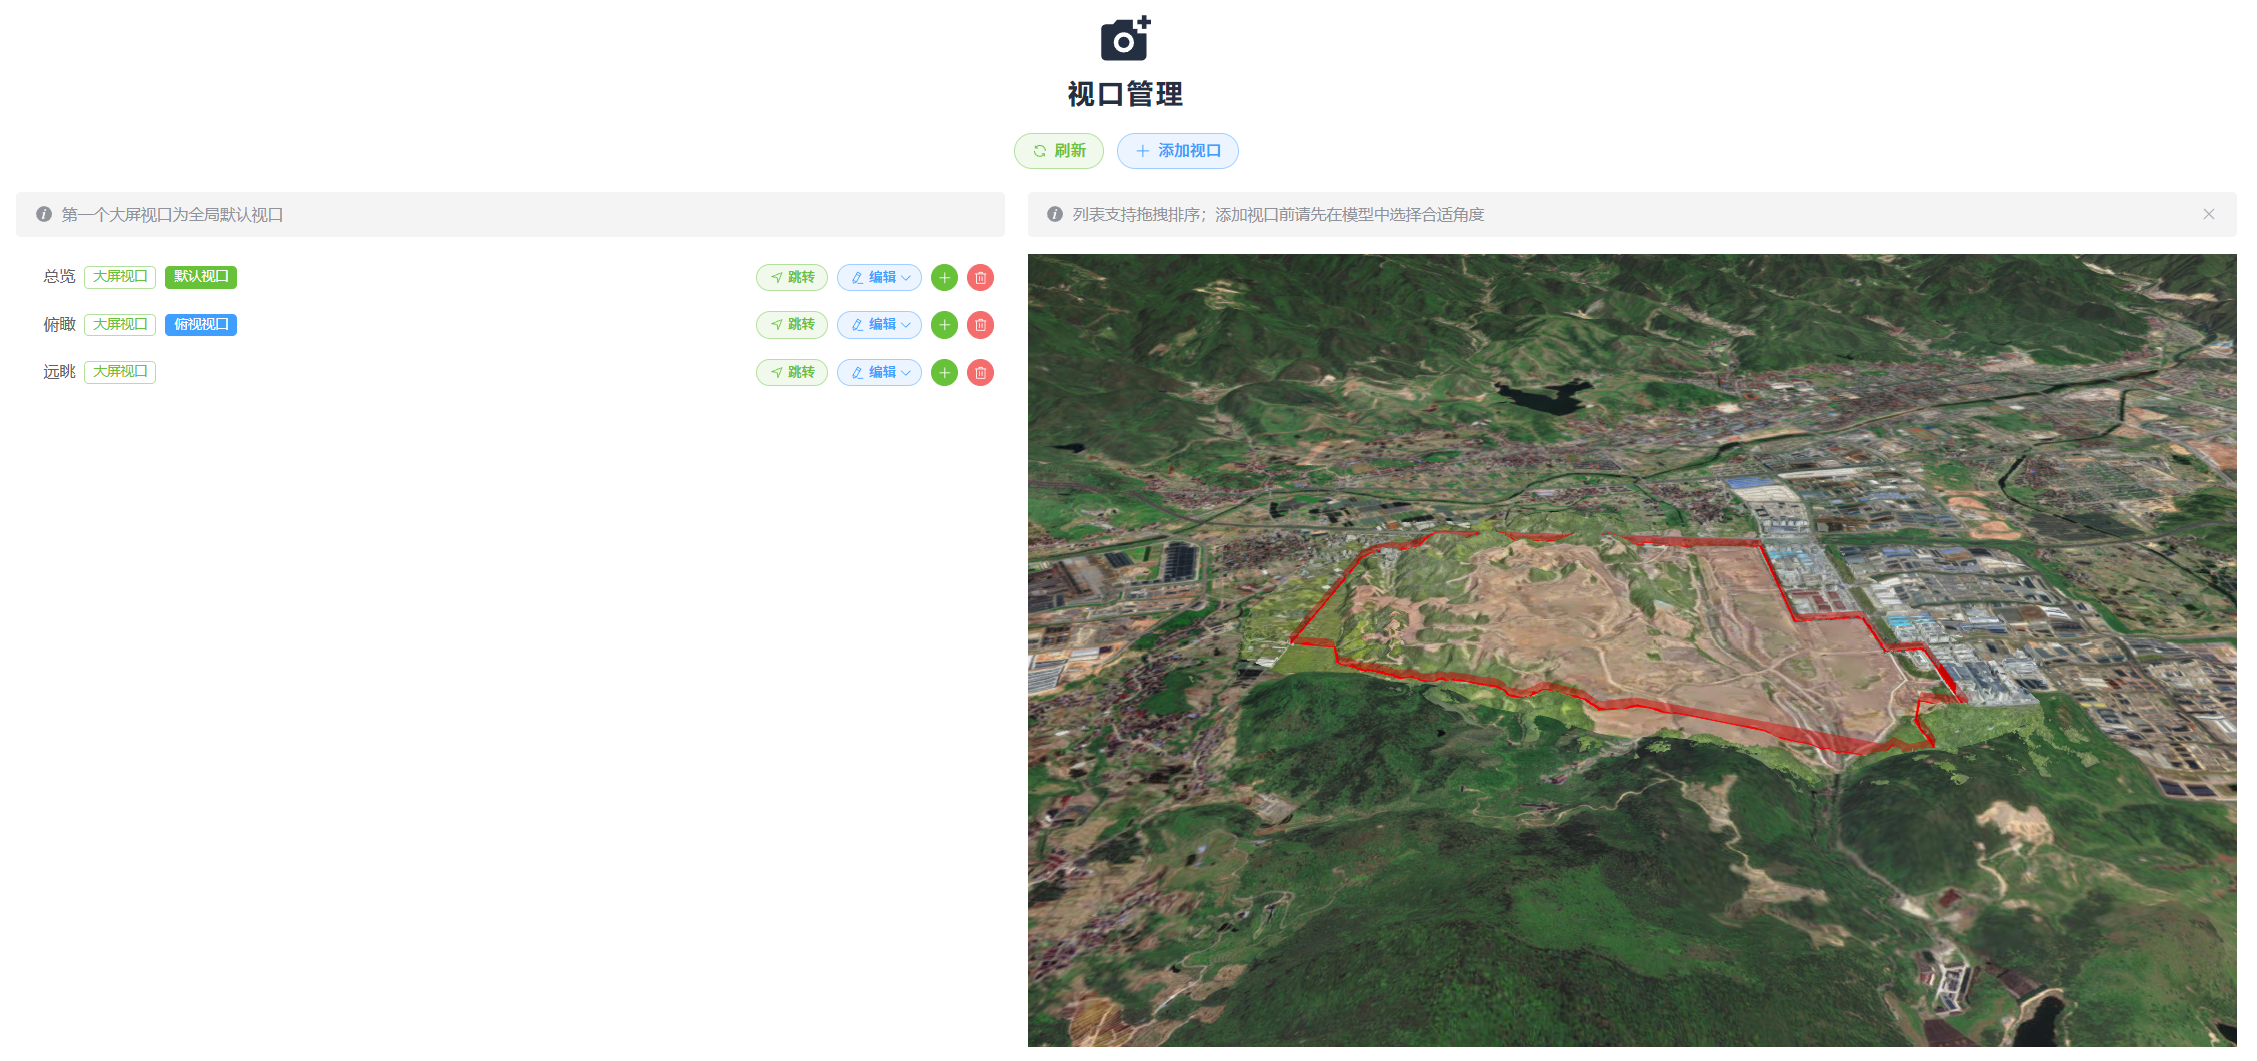Click the 添加视口 button
Viewport: 2257px width, 1061px height.
click(1177, 151)
